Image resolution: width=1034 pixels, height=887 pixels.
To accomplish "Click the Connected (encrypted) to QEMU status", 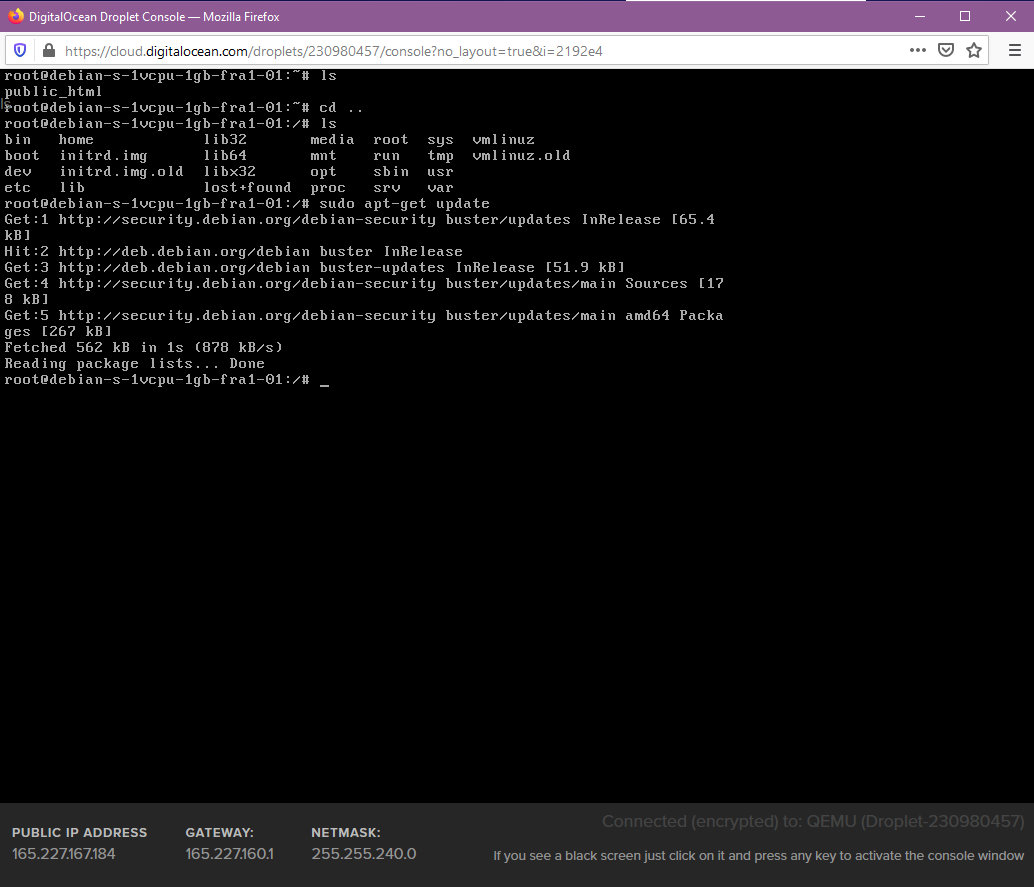I will [x=812, y=822].
